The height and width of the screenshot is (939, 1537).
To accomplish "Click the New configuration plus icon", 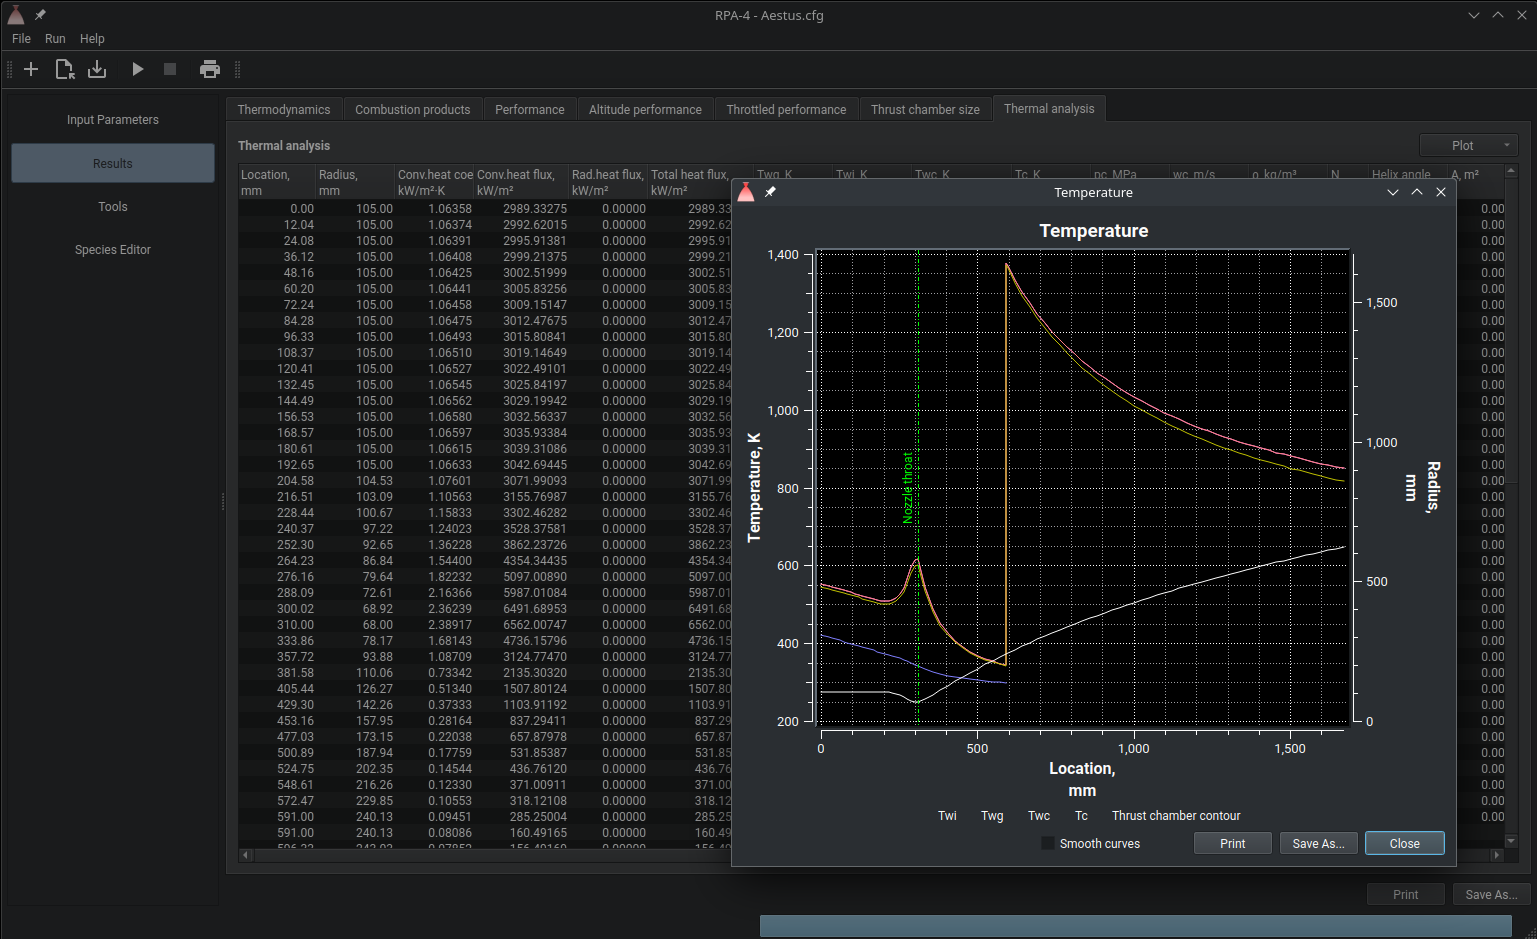I will 31,69.
